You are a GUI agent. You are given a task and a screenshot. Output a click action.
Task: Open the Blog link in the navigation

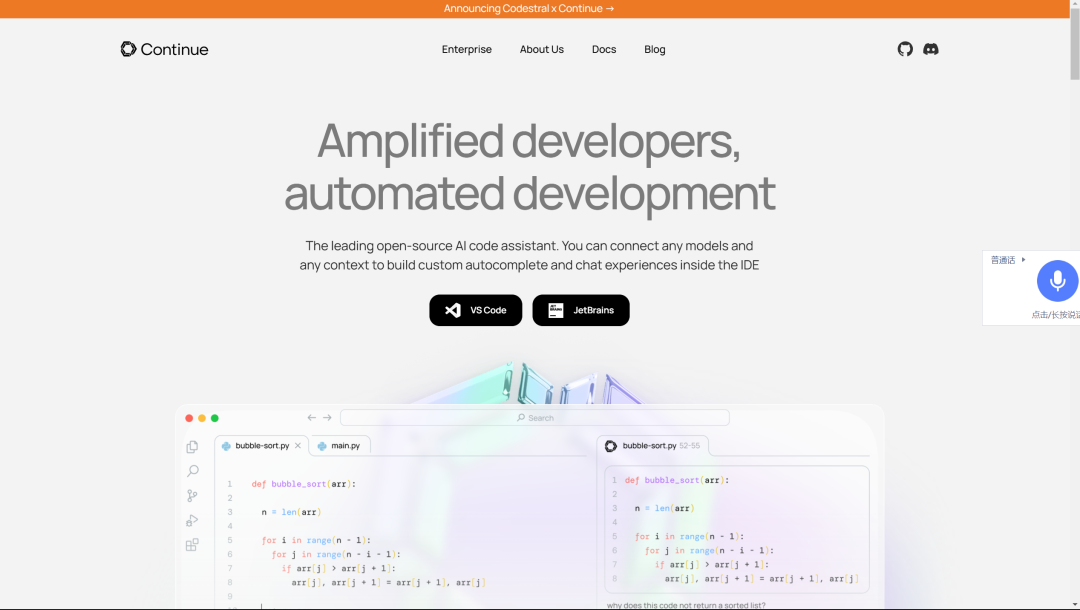click(654, 49)
